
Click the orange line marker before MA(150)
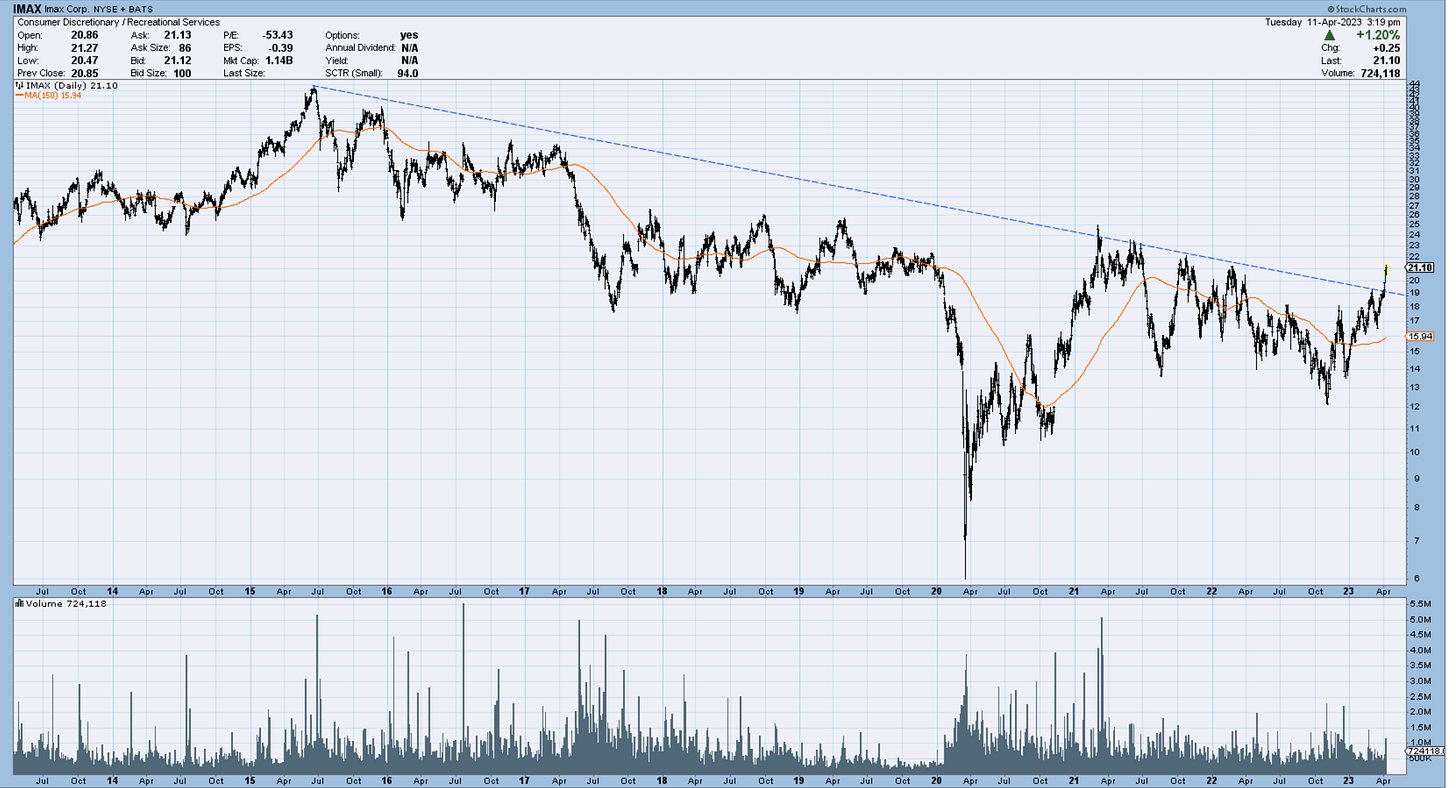pyautogui.click(x=19, y=96)
